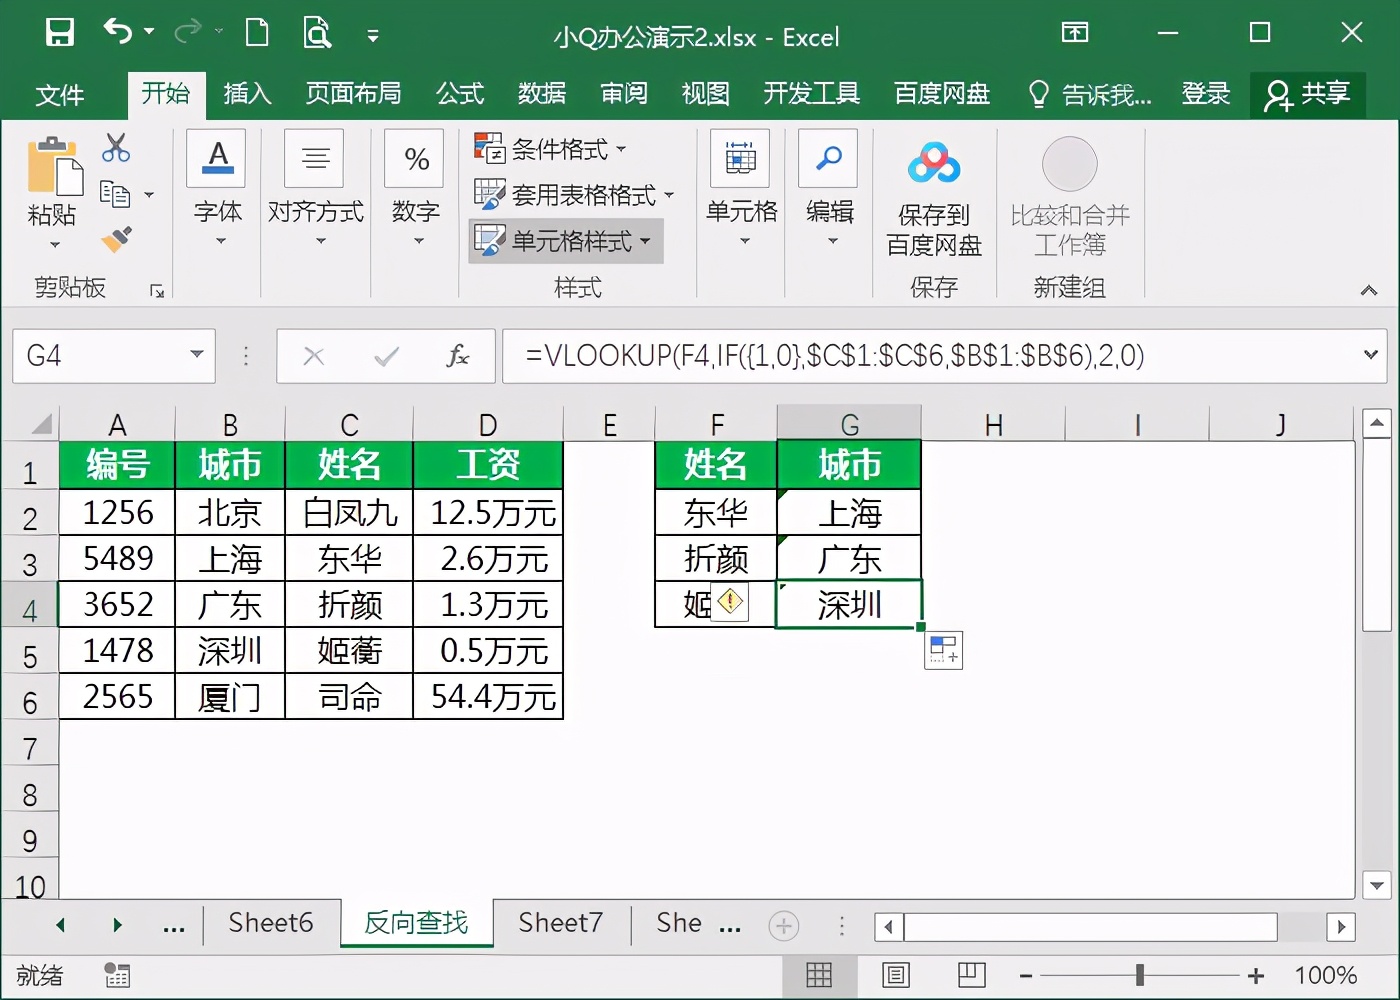This screenshot has height=1000, width=1400.
Task: Expand the 粘贴 options arrow
Action: 54,245
